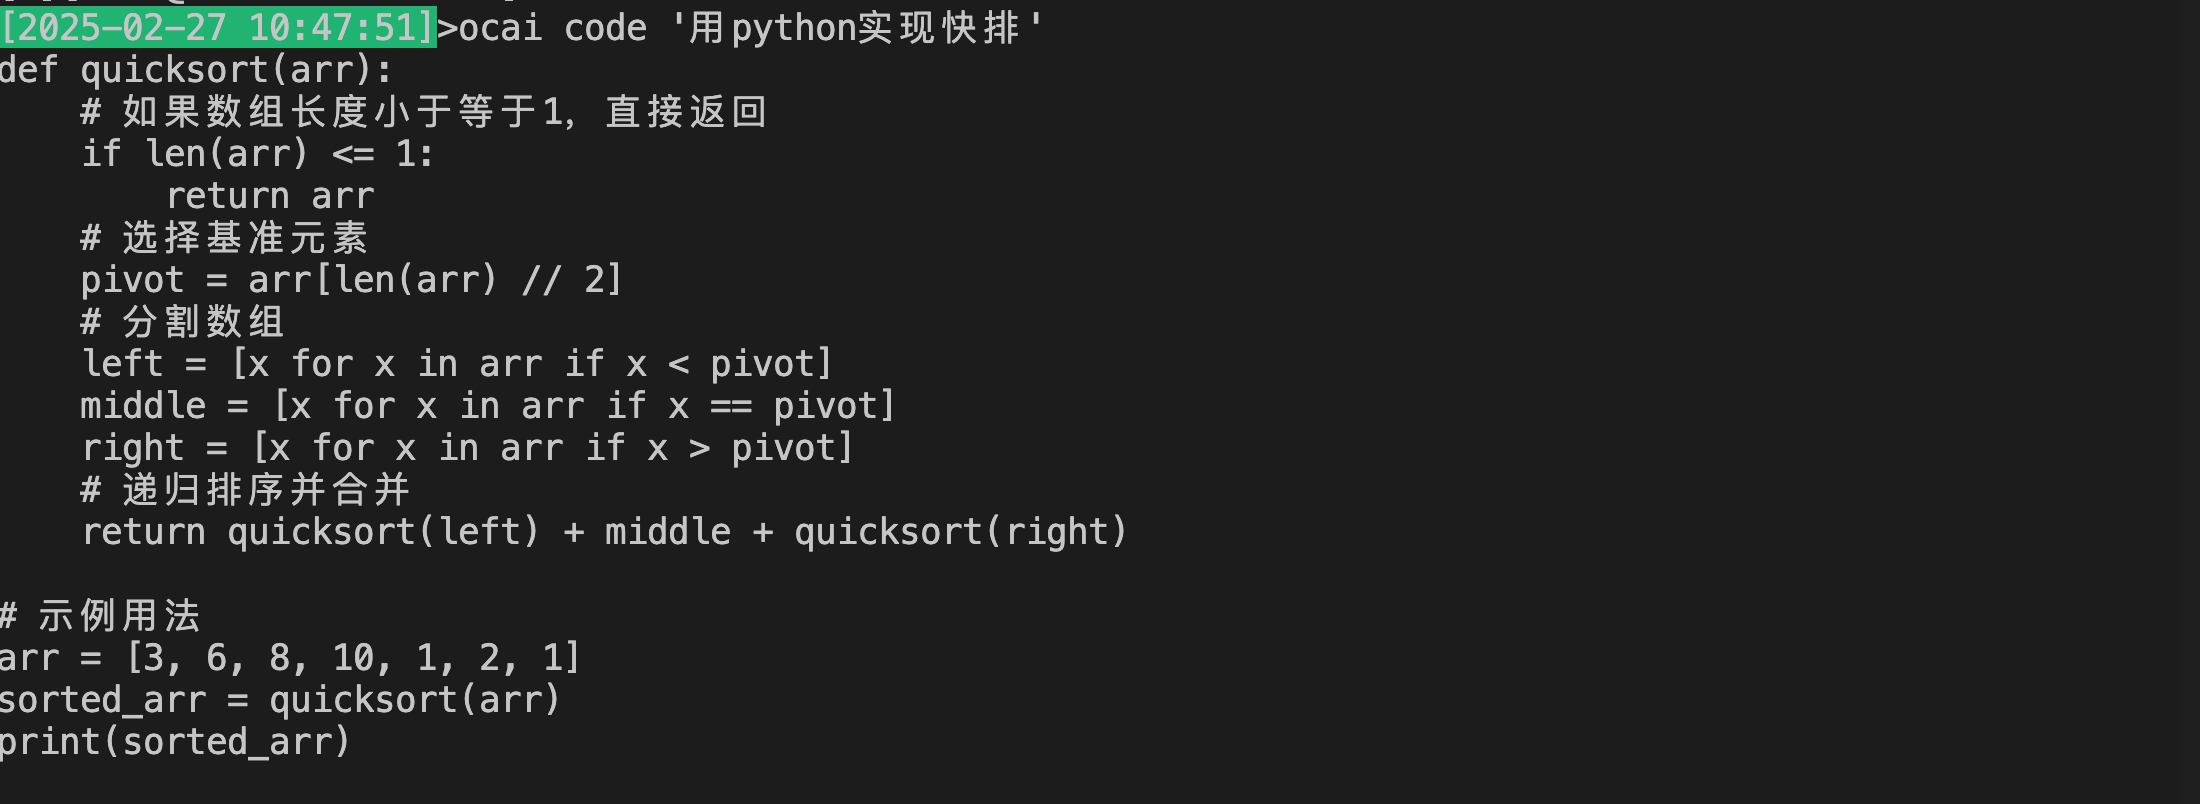Click the 'ocai' command word

[x=500, y=27]
